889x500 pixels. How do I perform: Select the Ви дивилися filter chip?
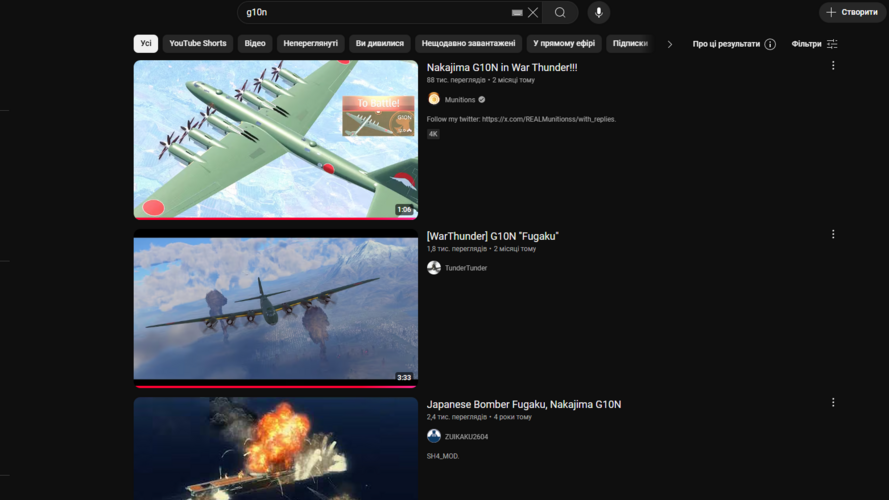[380, 44]
